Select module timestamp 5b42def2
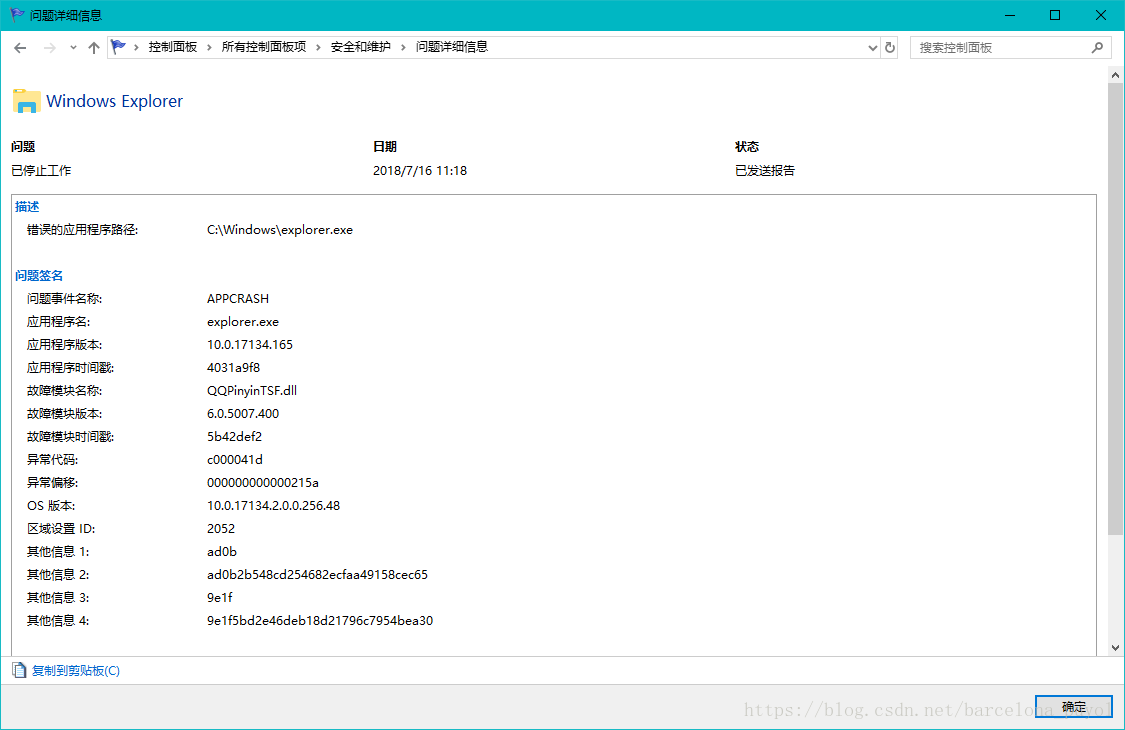The image size is (1125, 730). coord(235,436)
